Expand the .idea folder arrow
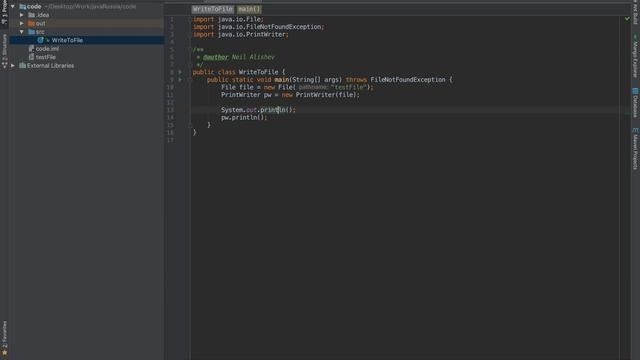Screen dimensions: 640x360 [22, 15]
